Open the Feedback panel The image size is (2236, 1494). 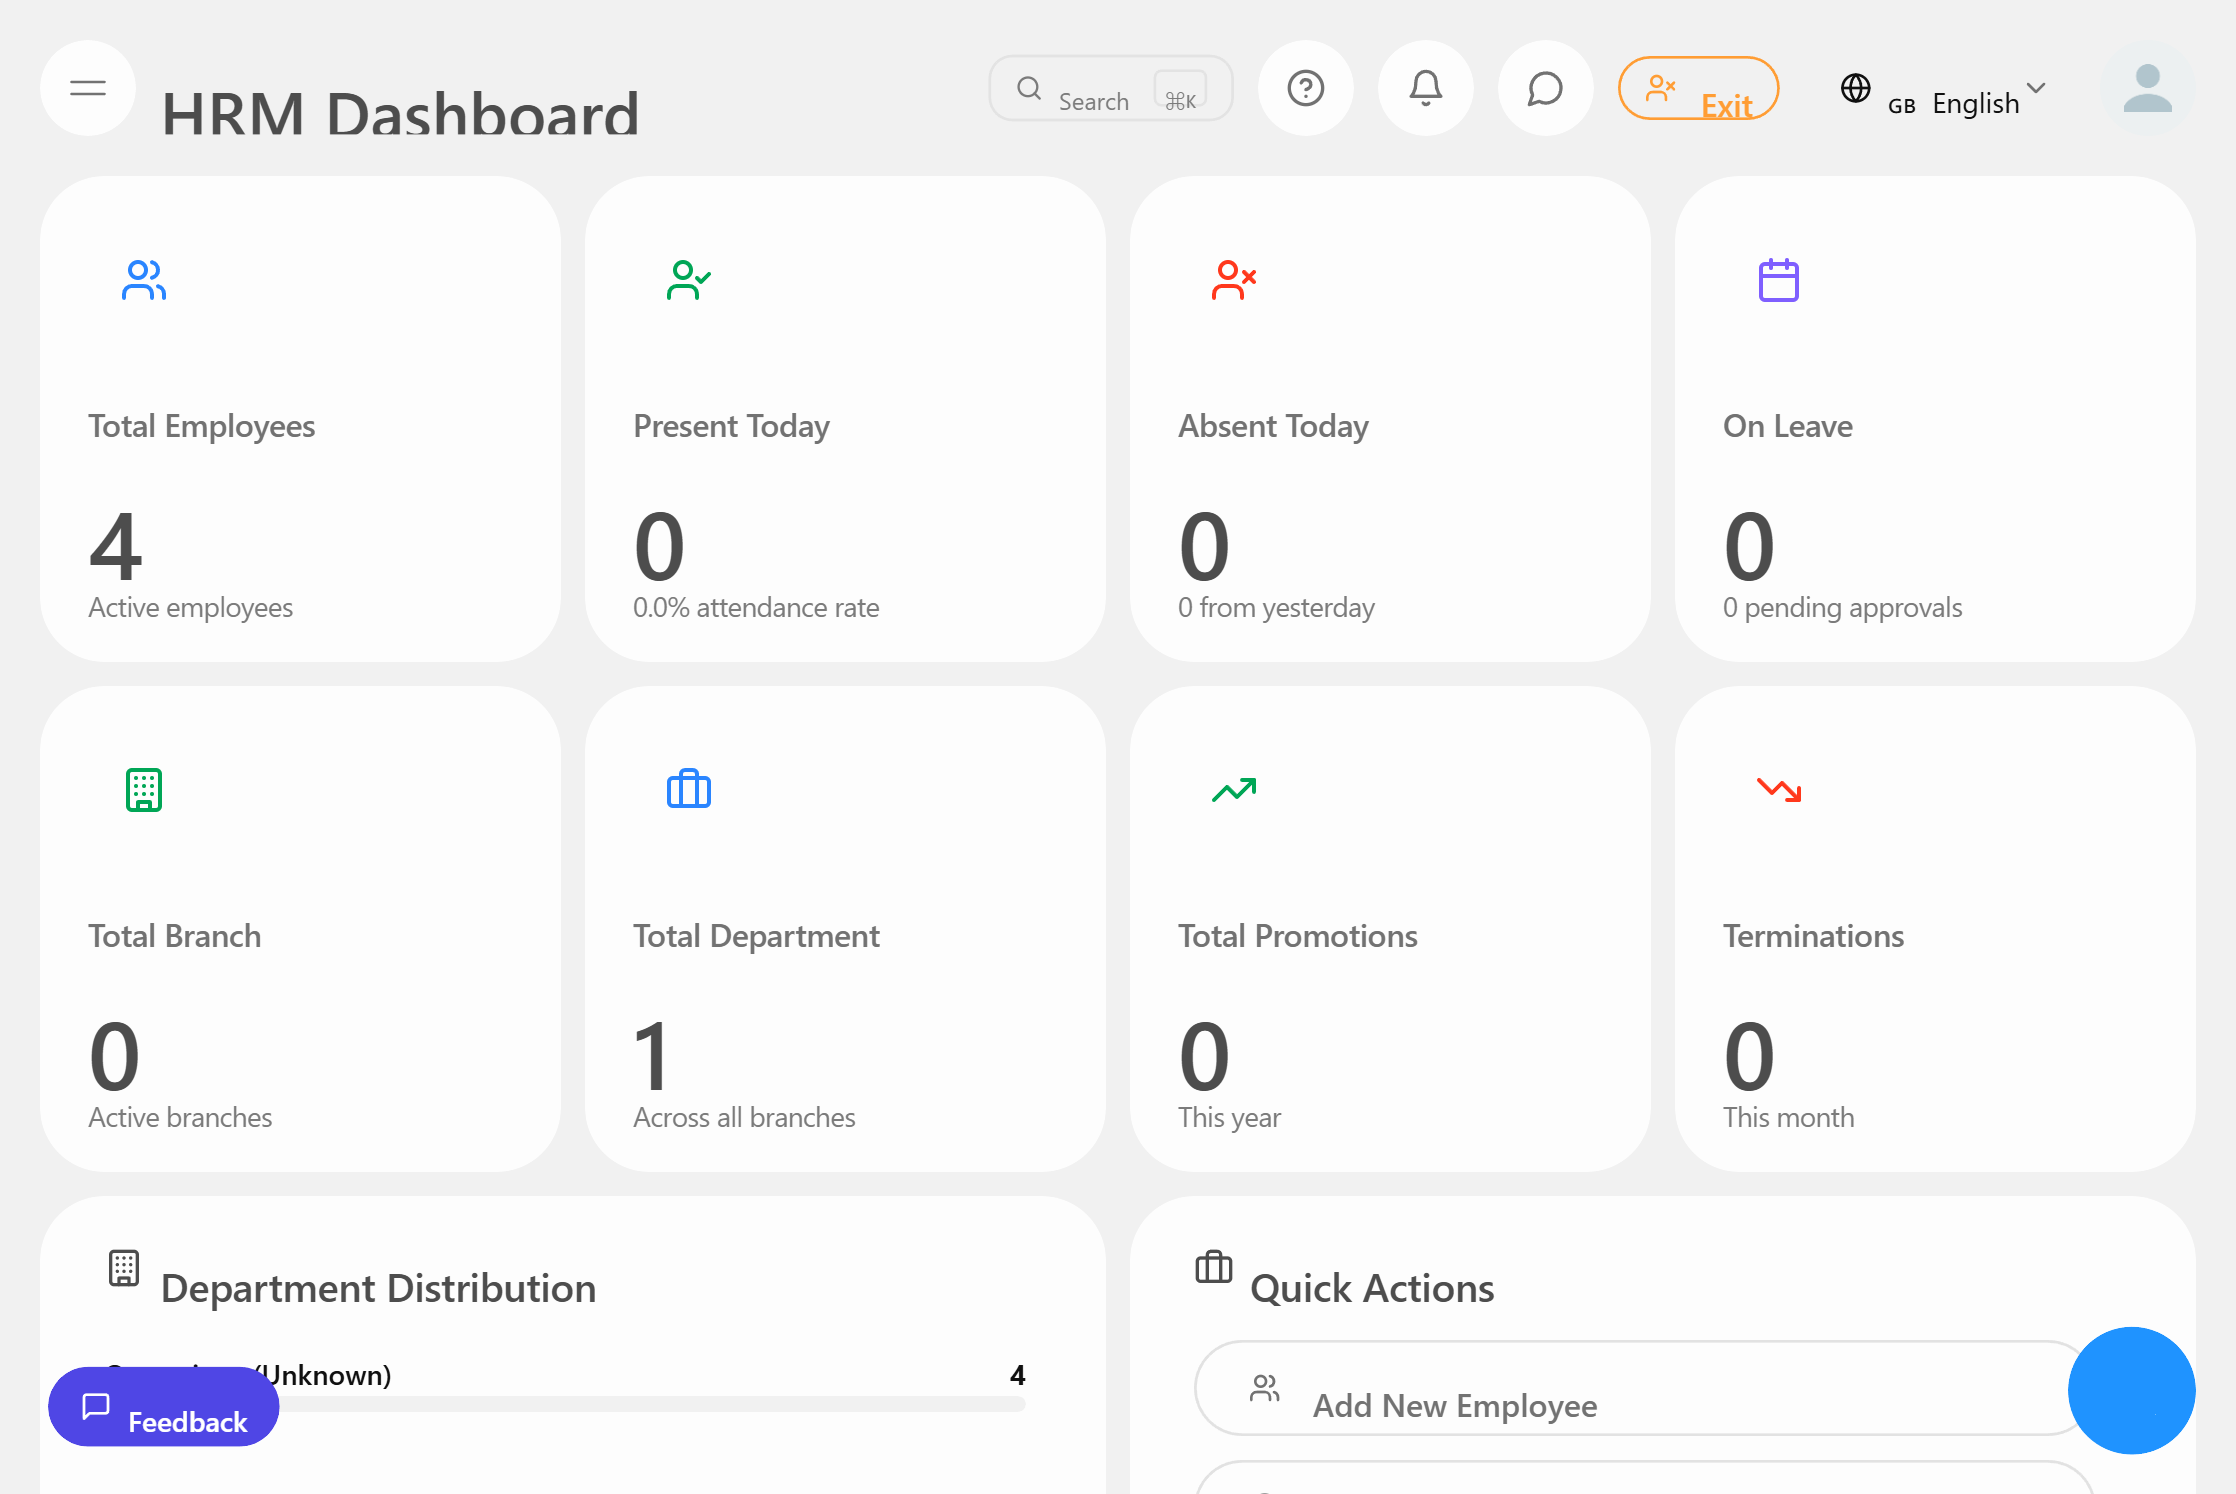[163, 1407]
